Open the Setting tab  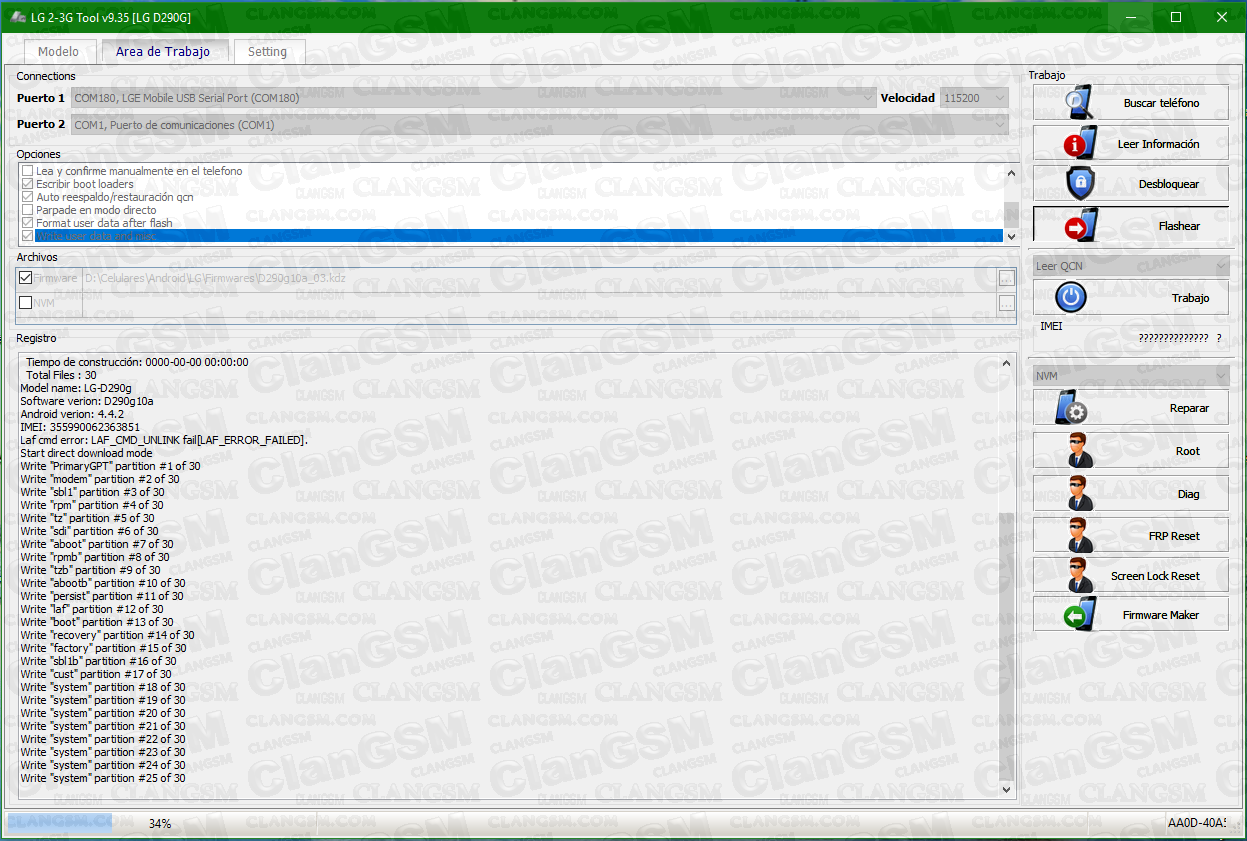[267, 52]
